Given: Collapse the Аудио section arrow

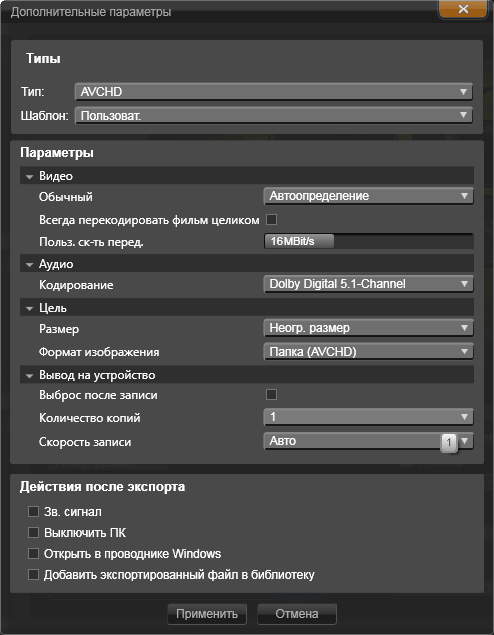Looking at the screenshot, I should (x=29, y=265).
